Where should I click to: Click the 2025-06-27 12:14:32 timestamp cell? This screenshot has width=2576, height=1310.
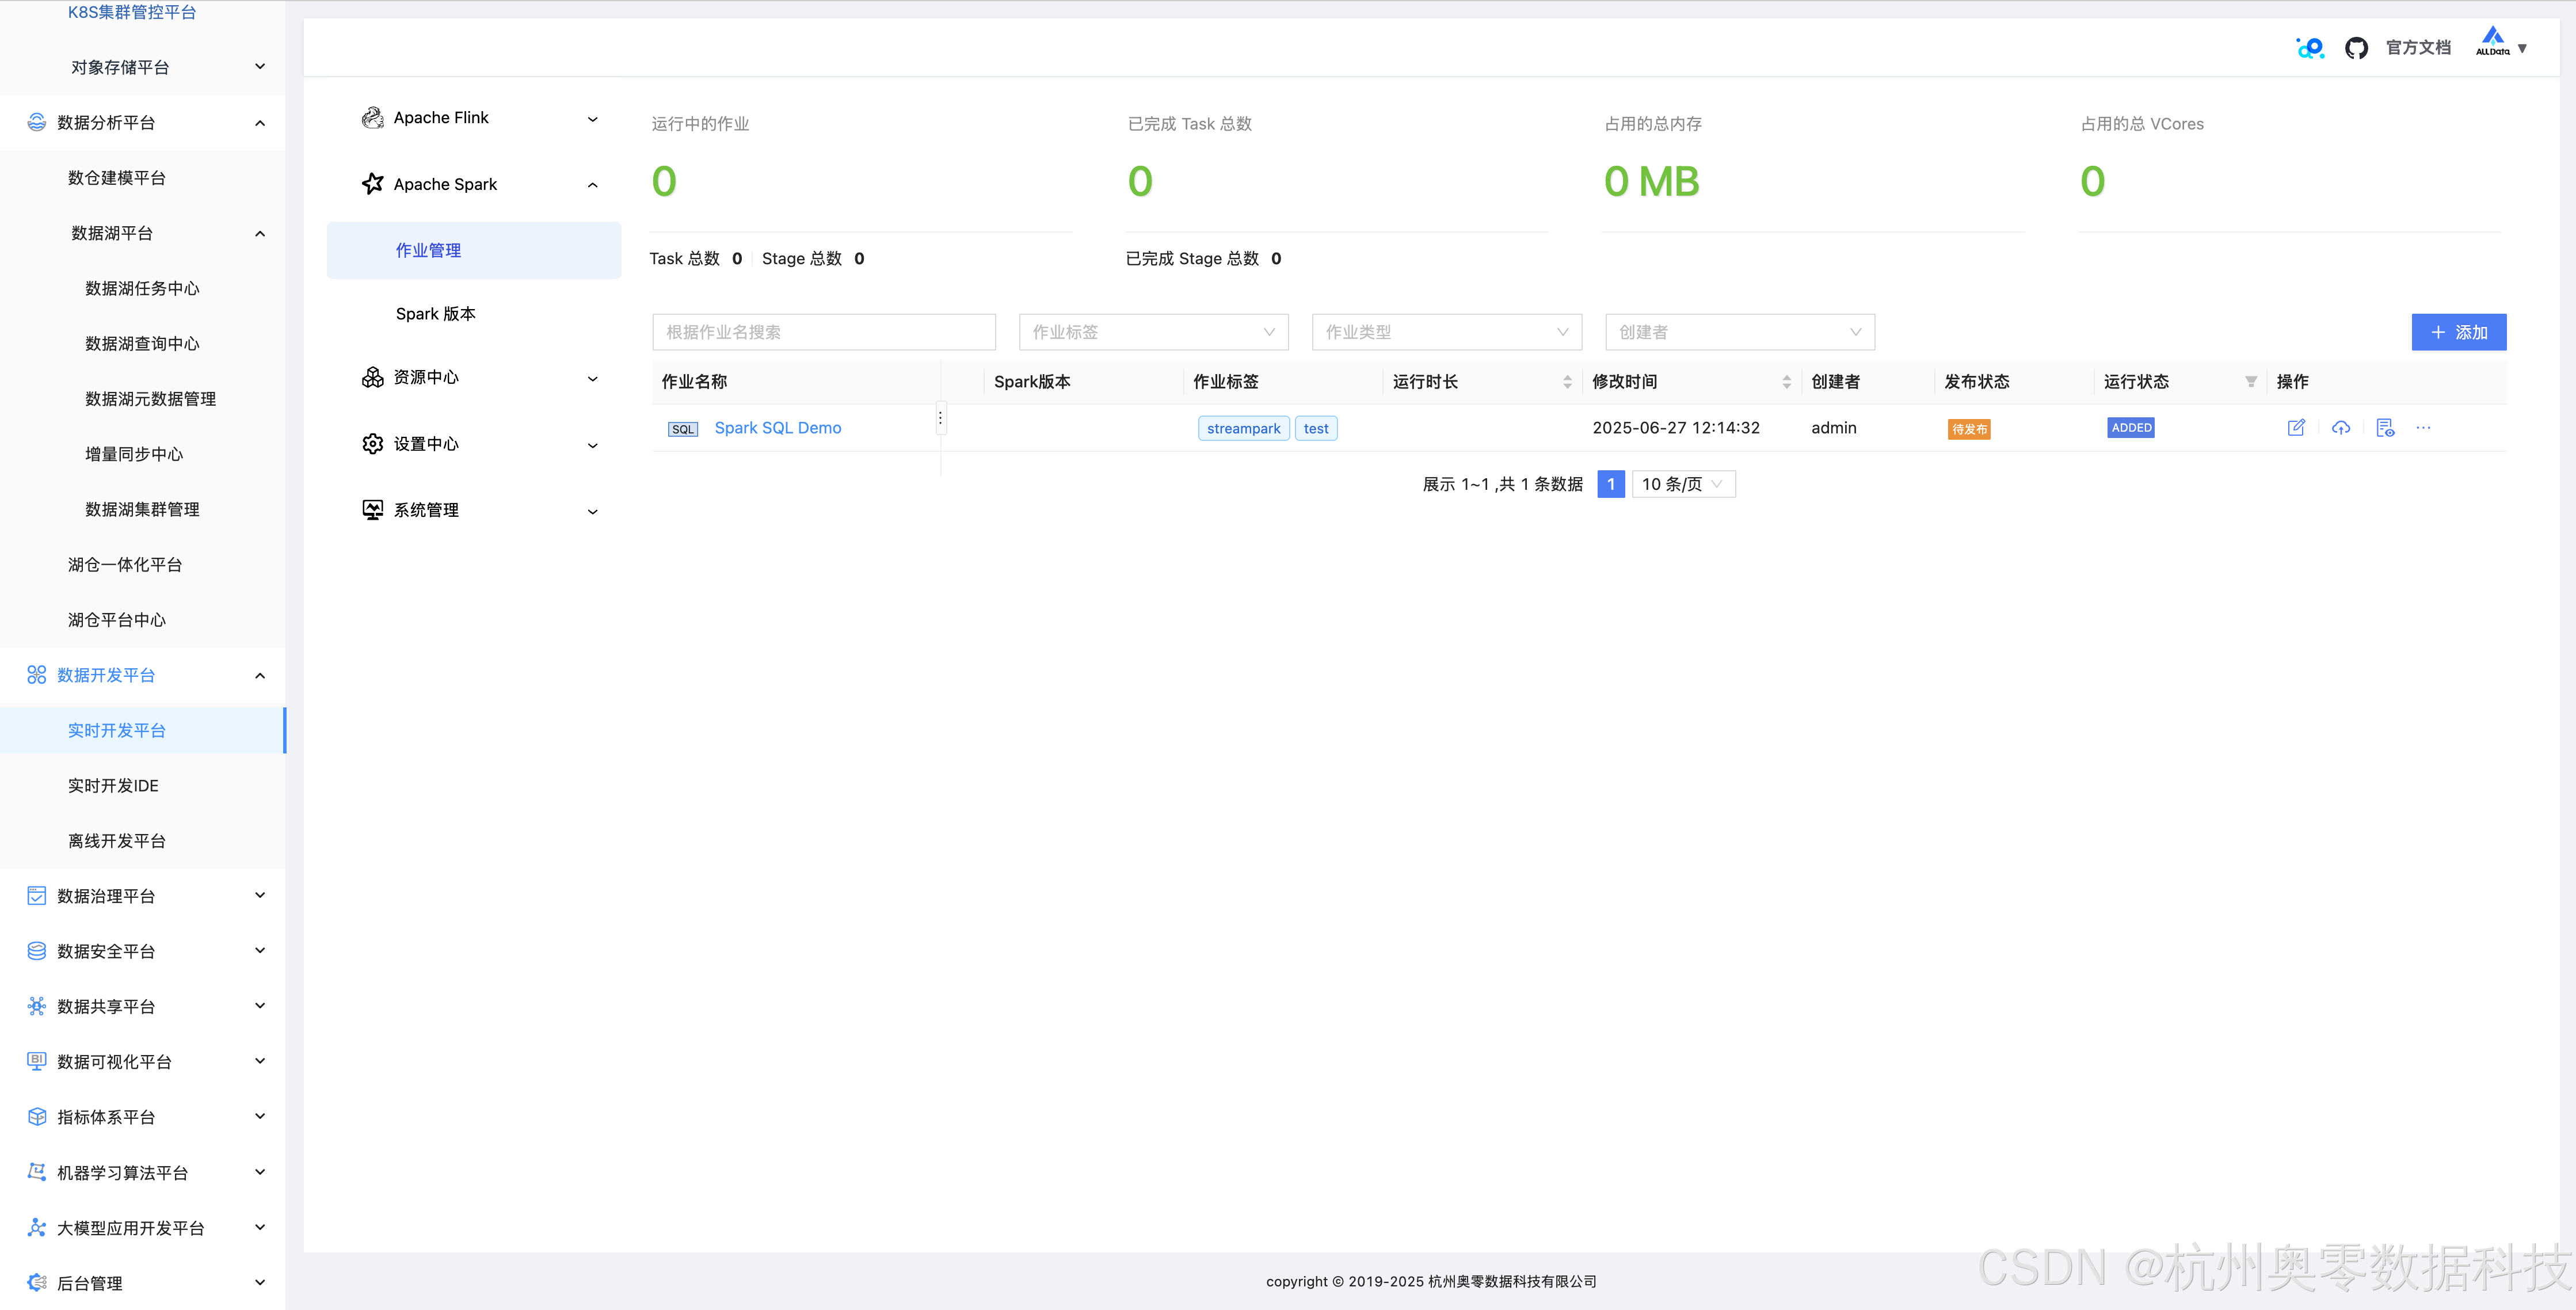(x=1676, y=428)
